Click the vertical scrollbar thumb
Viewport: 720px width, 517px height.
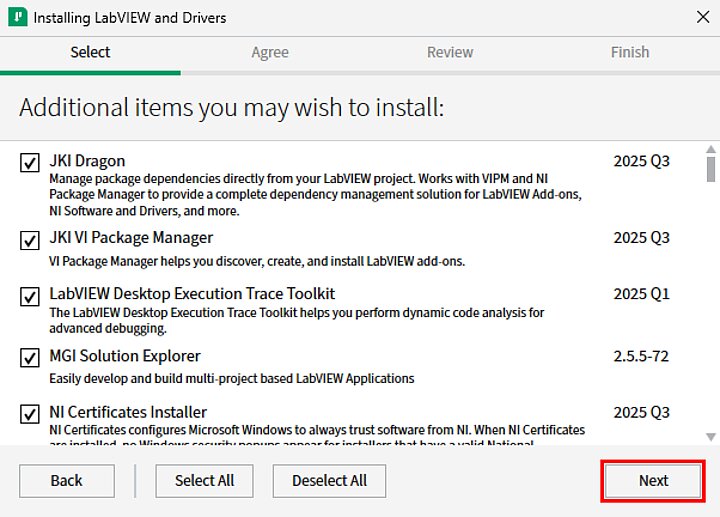point(711,169)
